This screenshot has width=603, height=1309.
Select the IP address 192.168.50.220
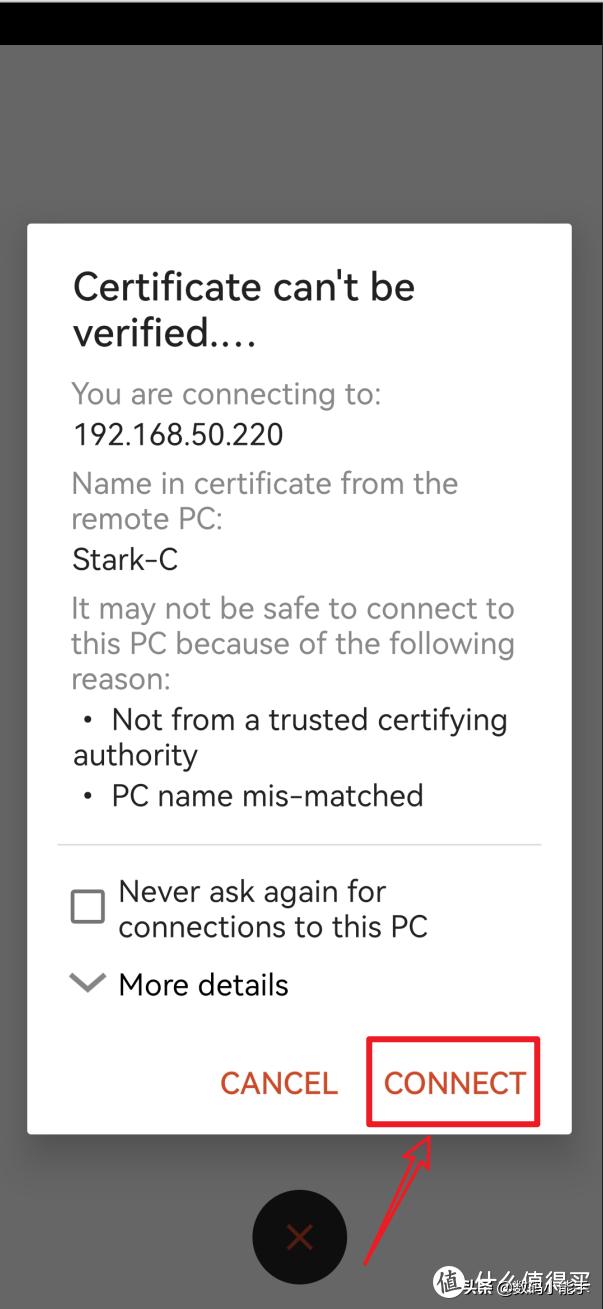click(x=178, y=435)
